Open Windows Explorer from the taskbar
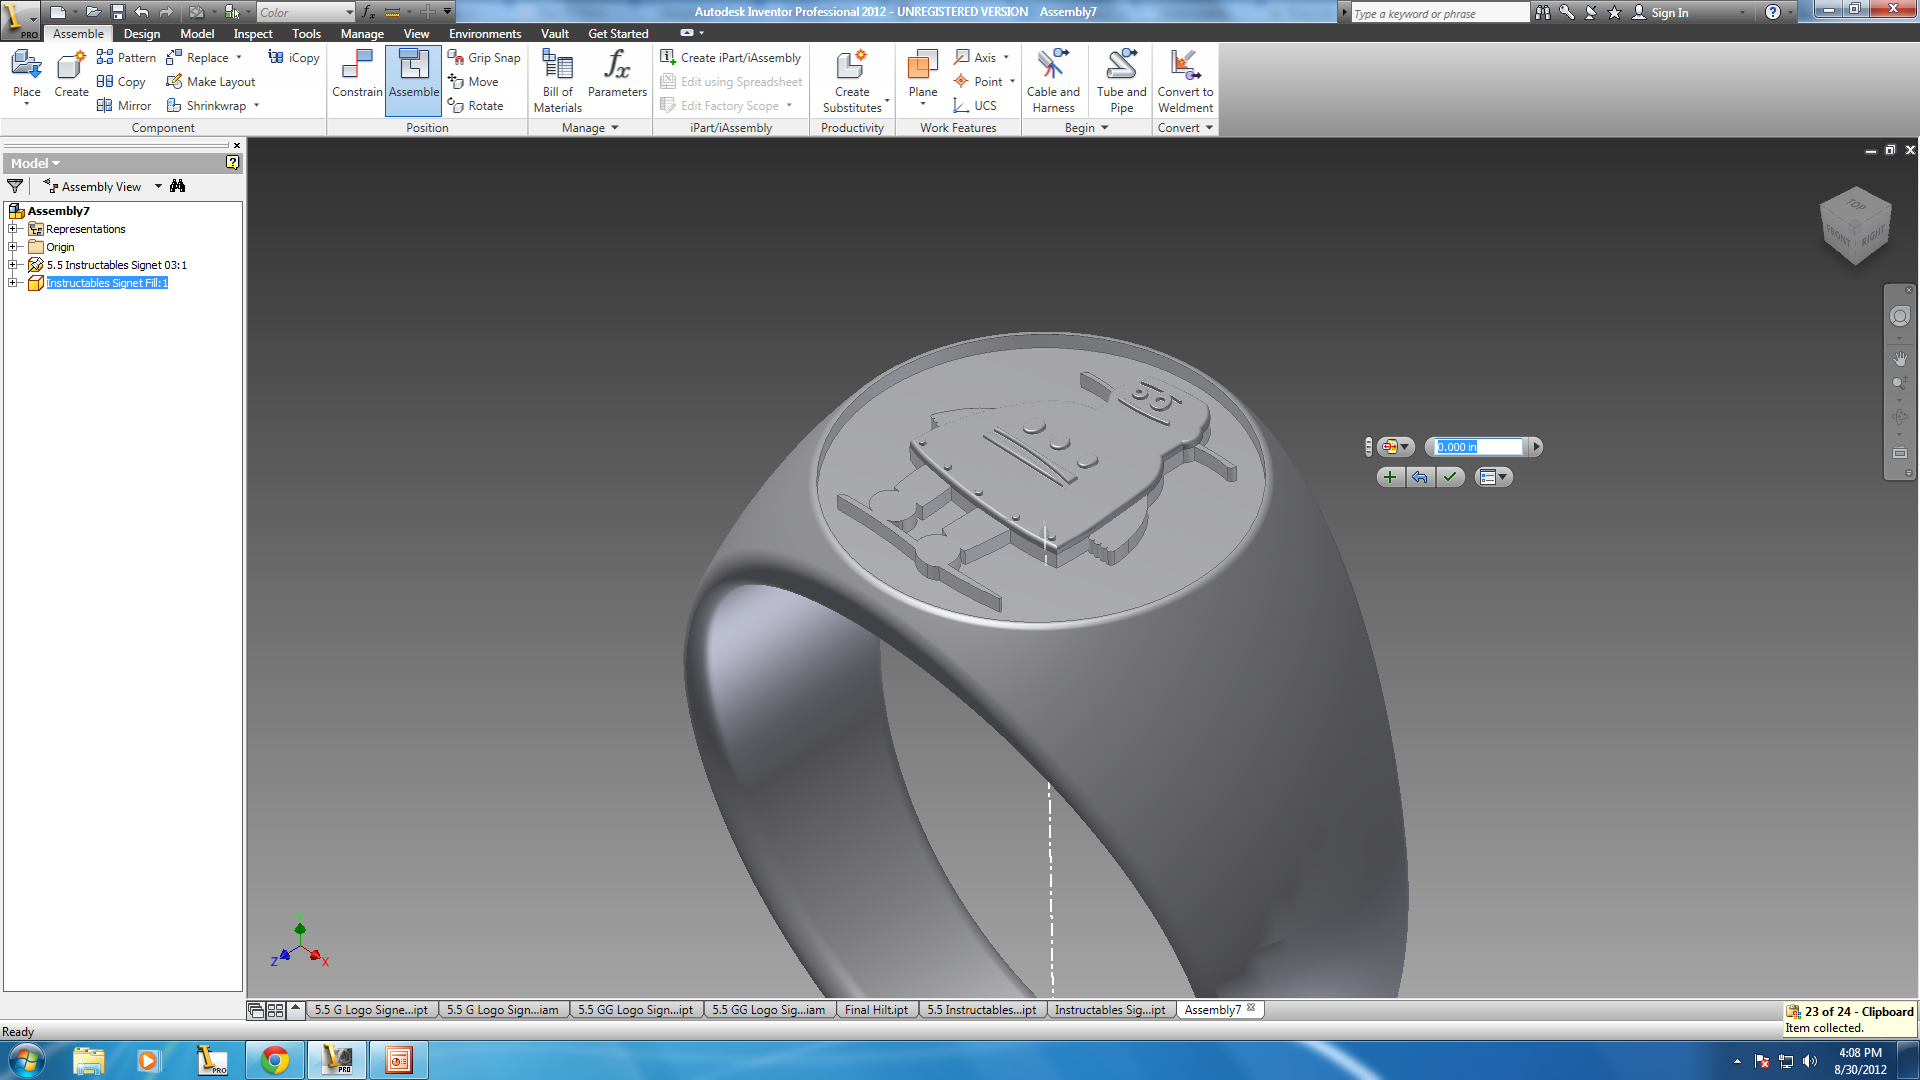The image size is (1920, 1080). point(89,1060)
